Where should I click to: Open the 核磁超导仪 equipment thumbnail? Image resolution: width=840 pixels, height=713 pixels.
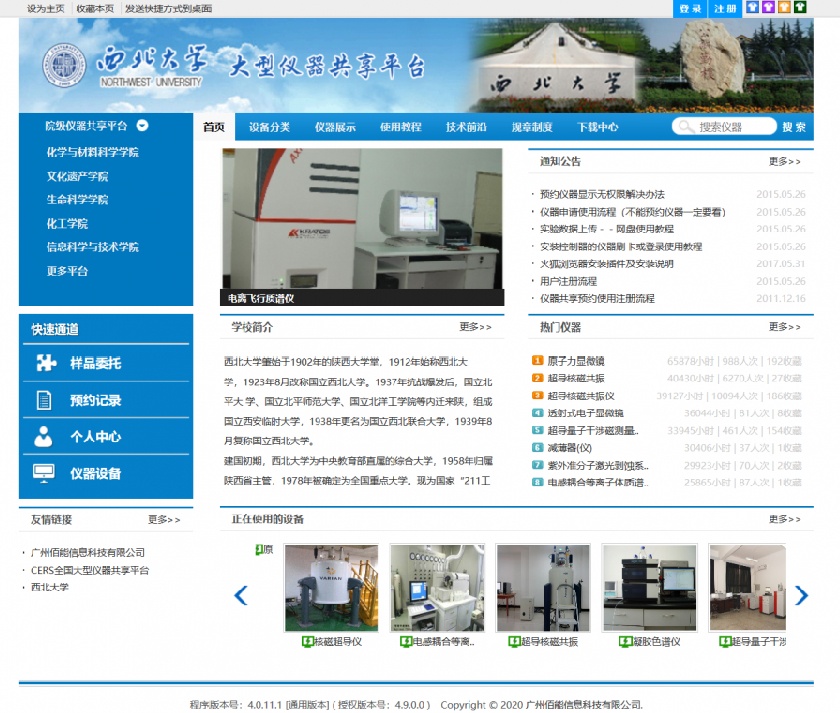coord(331,588)
